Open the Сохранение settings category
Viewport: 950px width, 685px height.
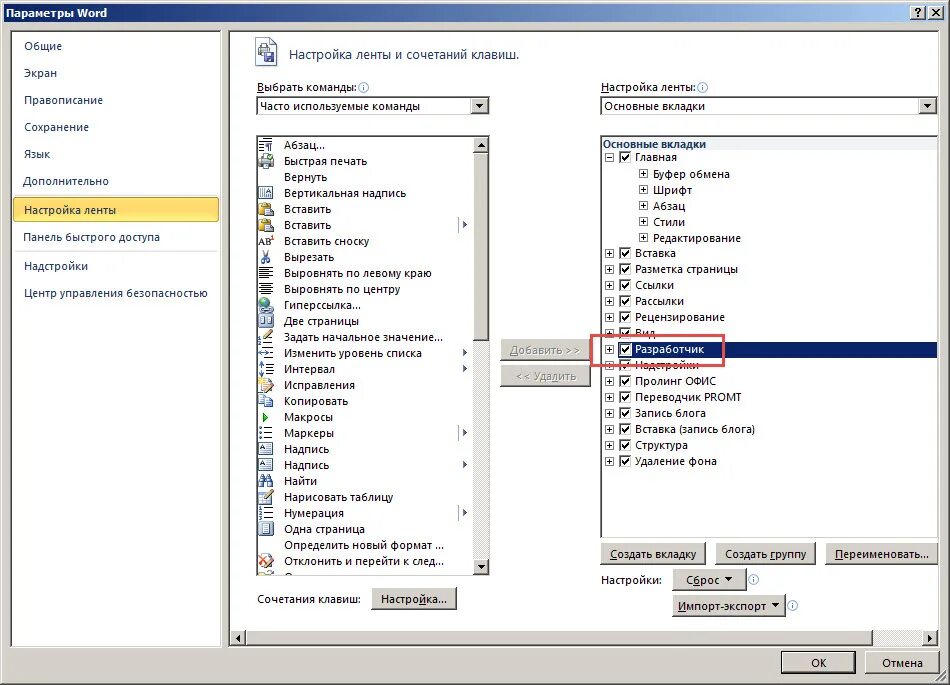56,127
